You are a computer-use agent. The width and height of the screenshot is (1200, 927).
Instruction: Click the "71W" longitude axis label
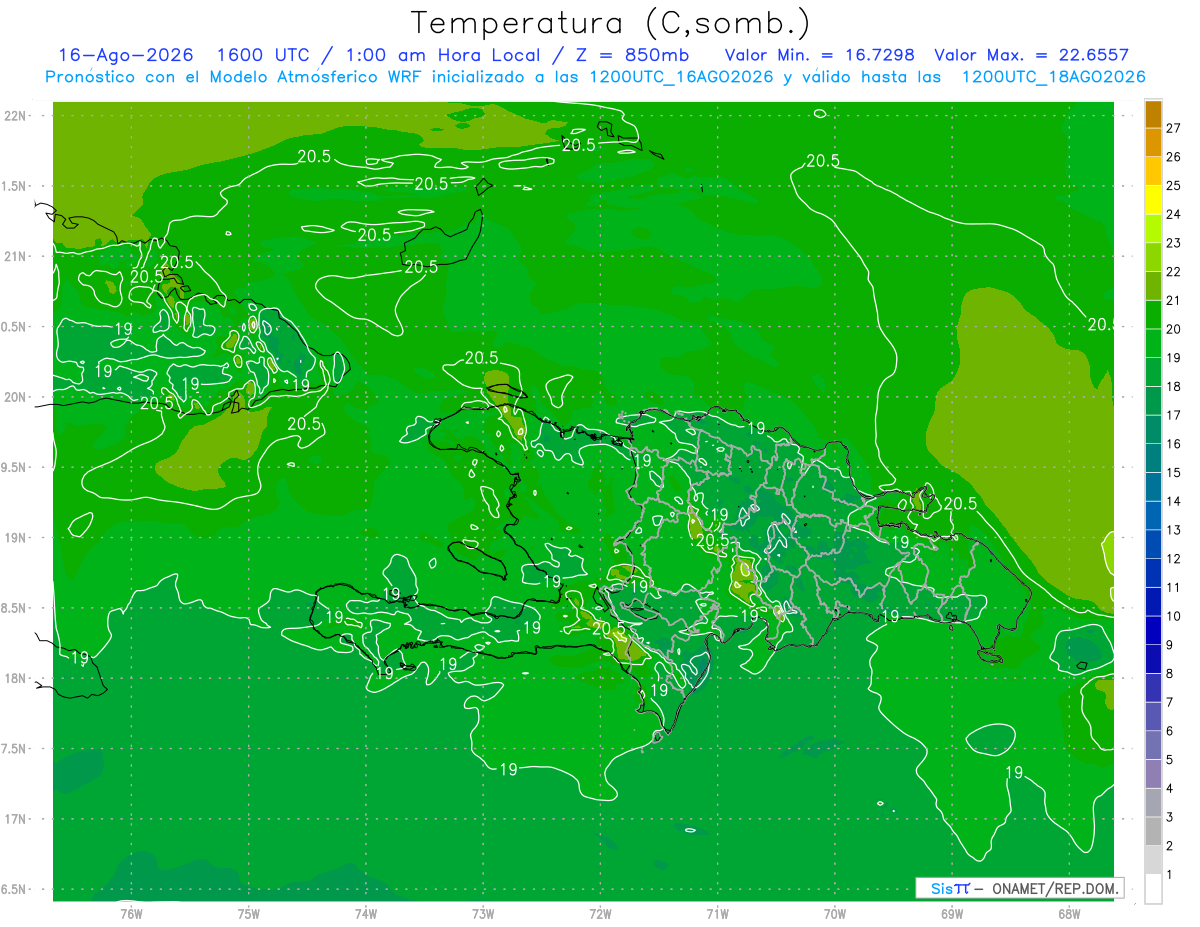point(717,913)
